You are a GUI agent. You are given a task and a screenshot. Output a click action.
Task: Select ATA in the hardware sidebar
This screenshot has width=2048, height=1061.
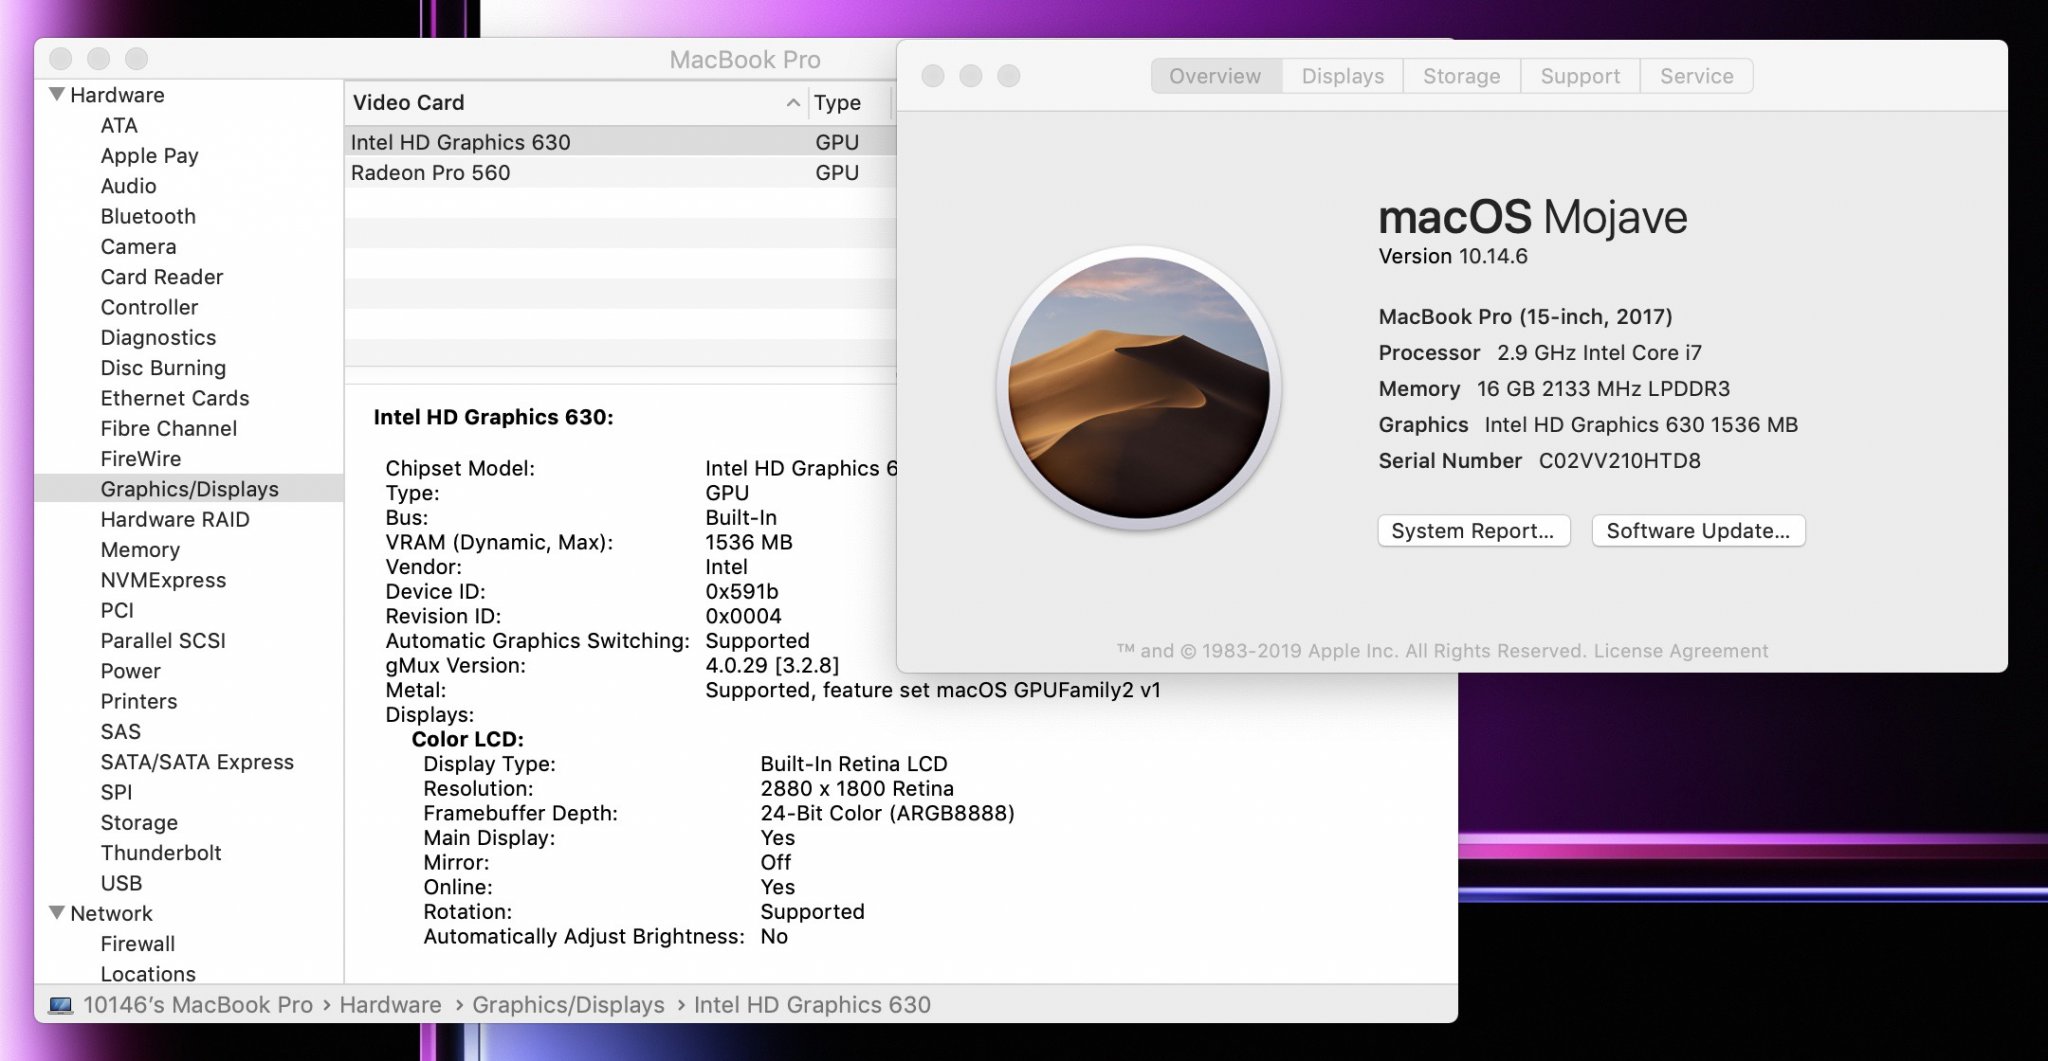click(119, 125)
